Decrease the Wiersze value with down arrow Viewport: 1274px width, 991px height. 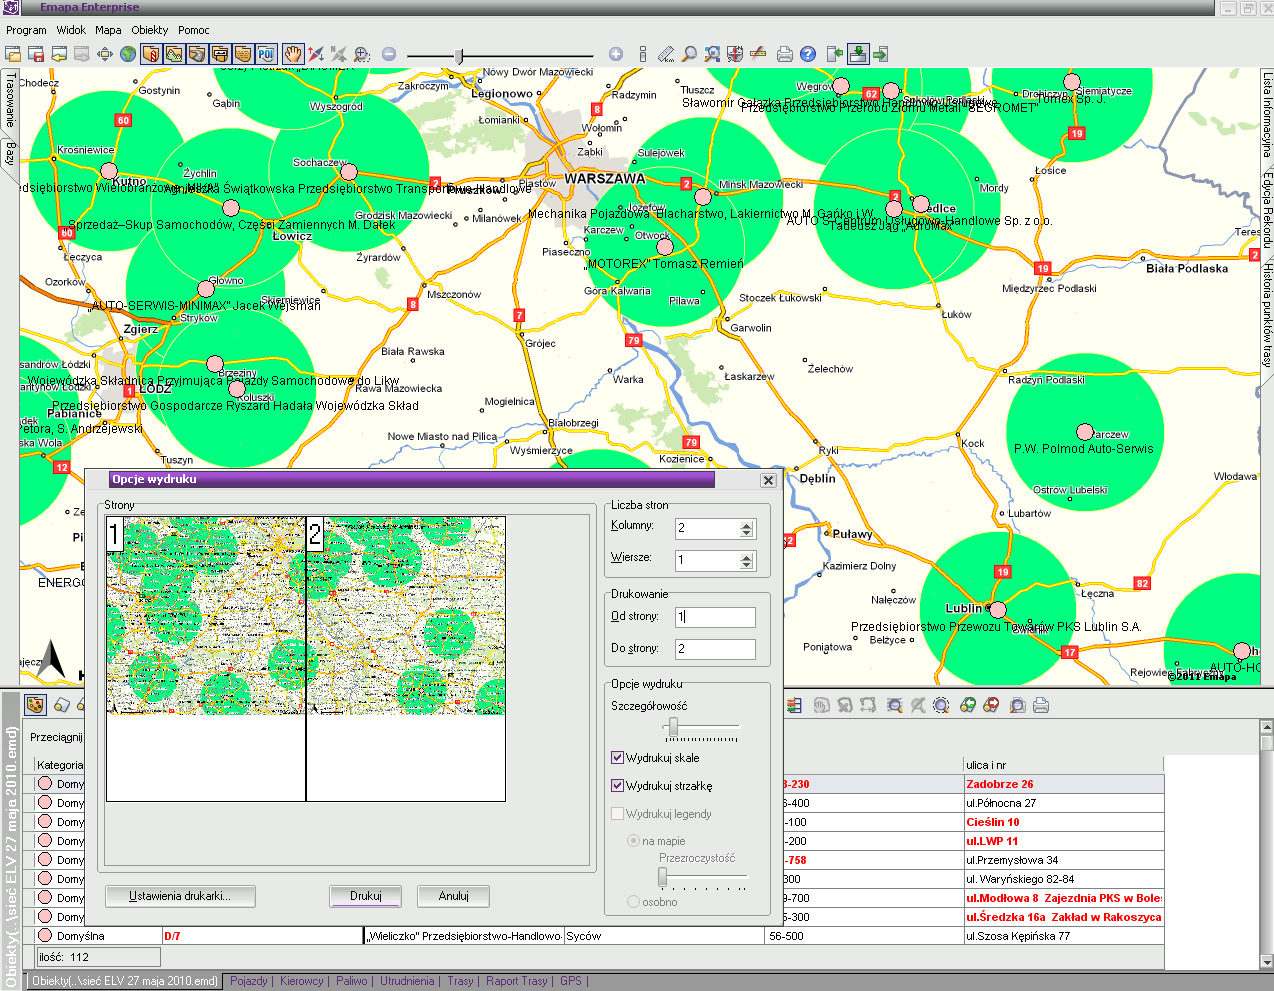(746, 565)
